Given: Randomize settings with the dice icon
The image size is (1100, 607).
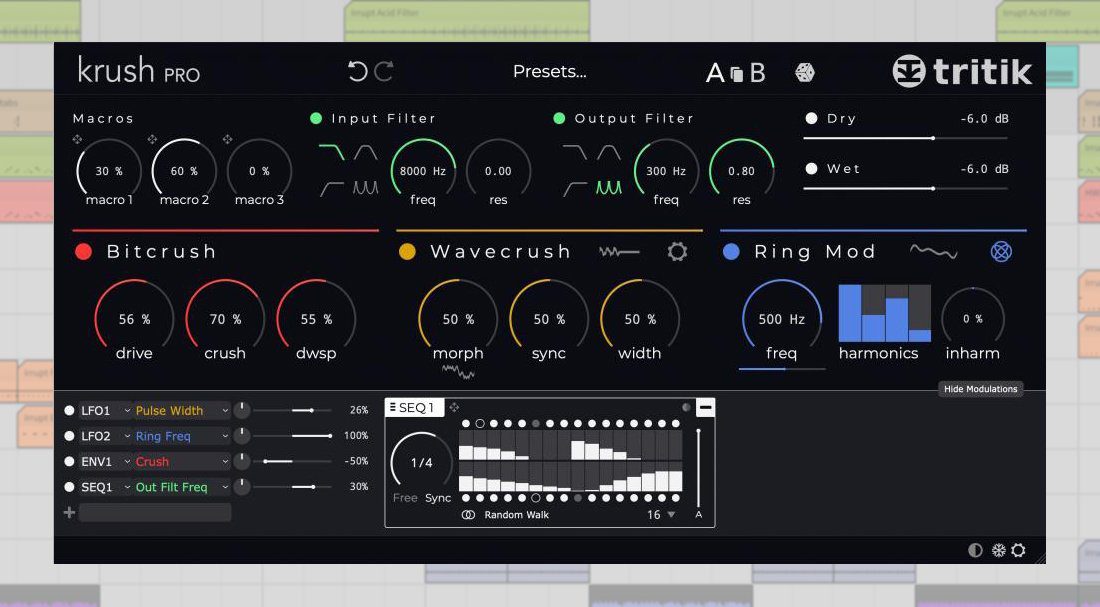Looking at the screenshot, I should click(805, 72).
